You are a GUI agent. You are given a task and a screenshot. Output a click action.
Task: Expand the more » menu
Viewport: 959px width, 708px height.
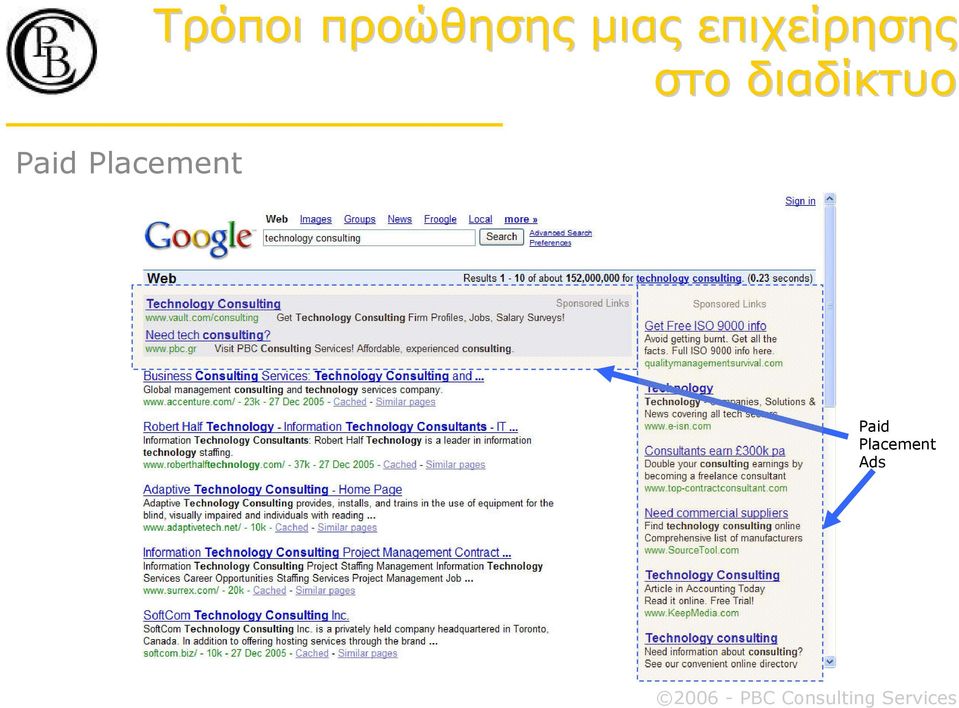tap(520, 219)
